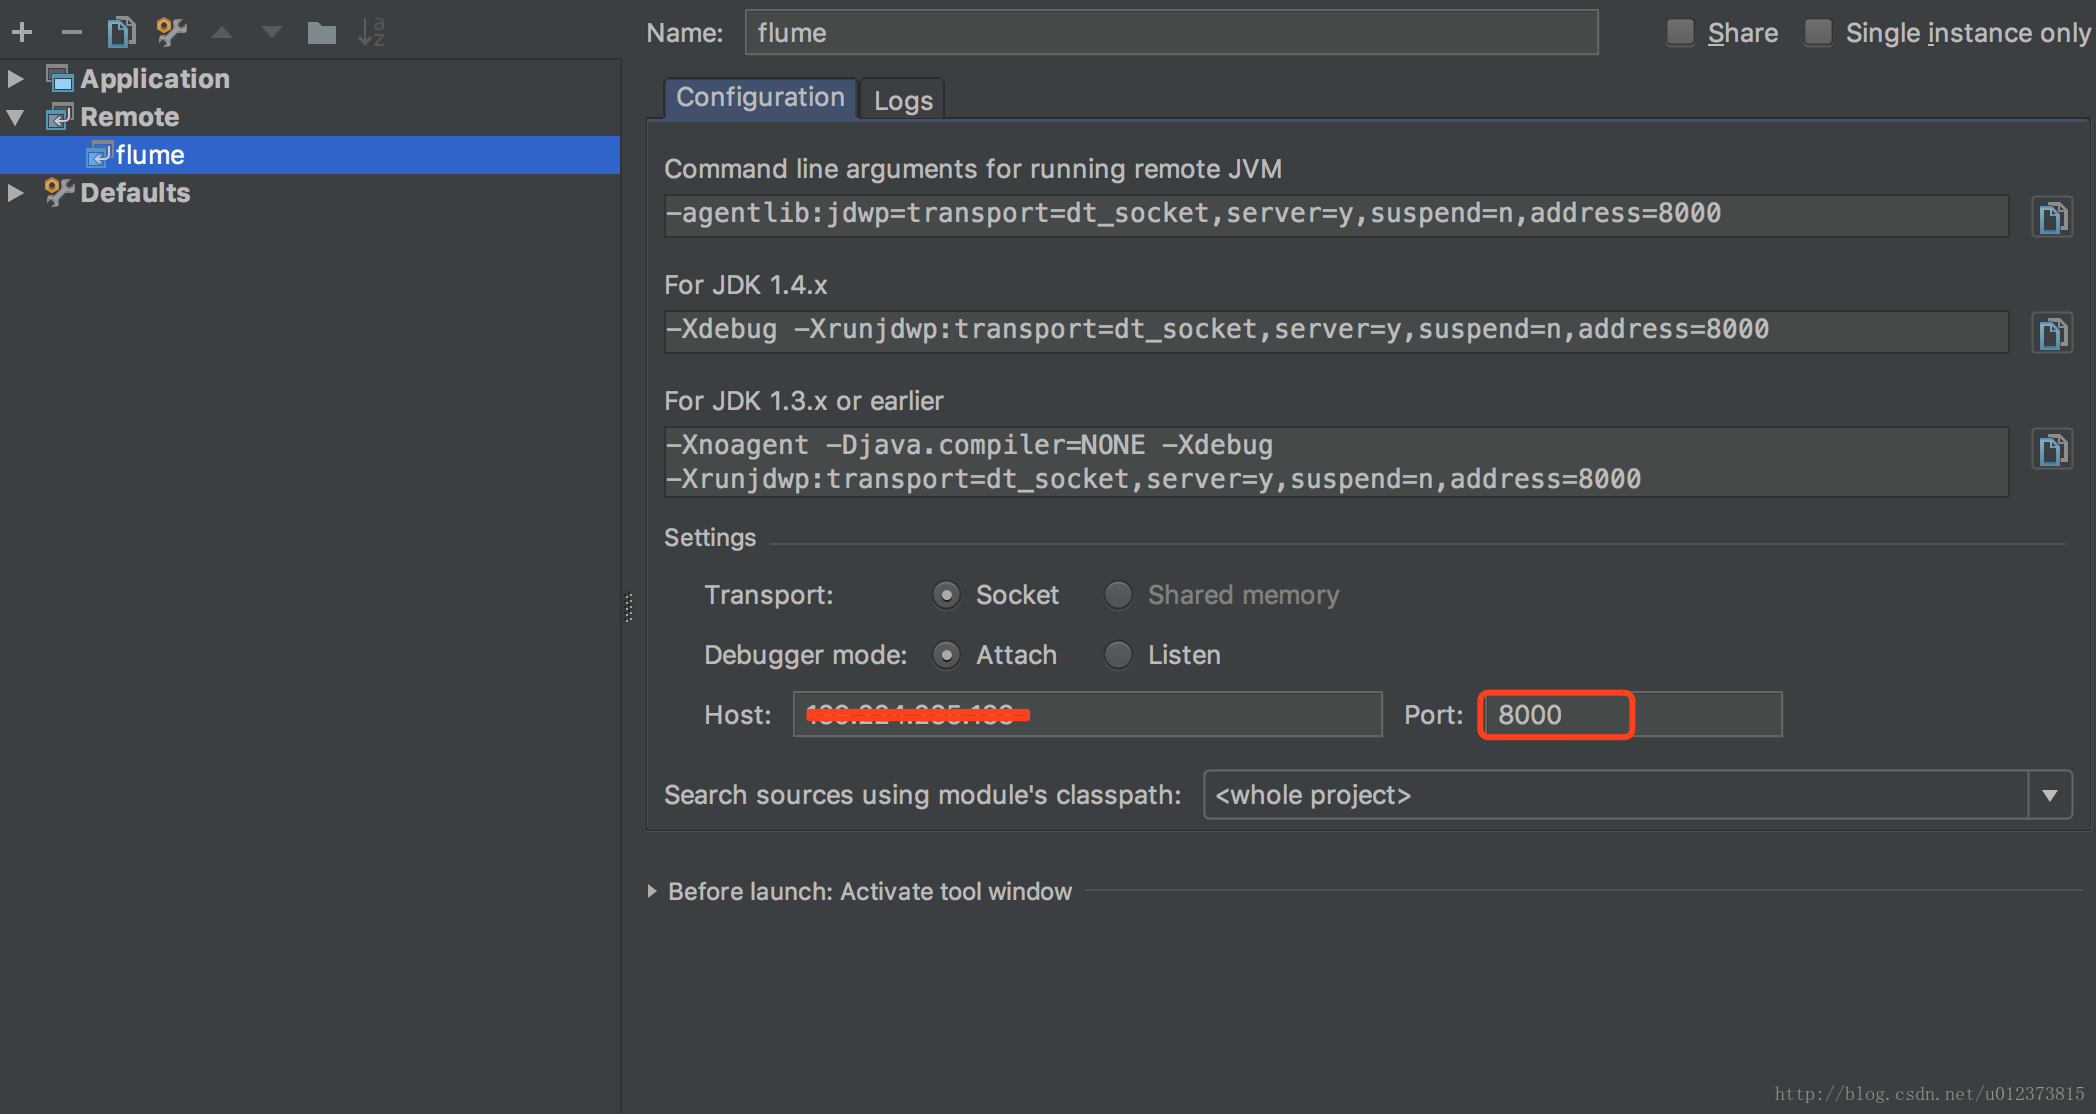
Task: Select the flume remote configuration
Action: [x=310, y=155]
